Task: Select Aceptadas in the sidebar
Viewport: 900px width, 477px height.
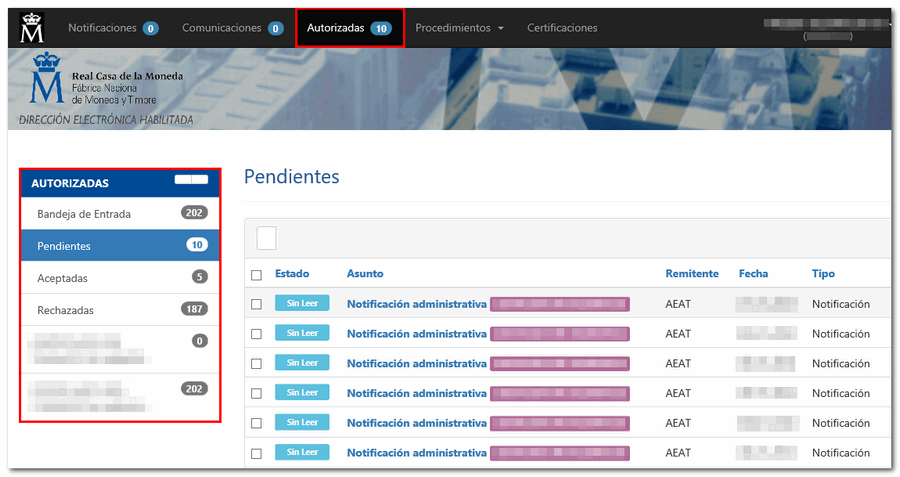Action: click(62, 278)
